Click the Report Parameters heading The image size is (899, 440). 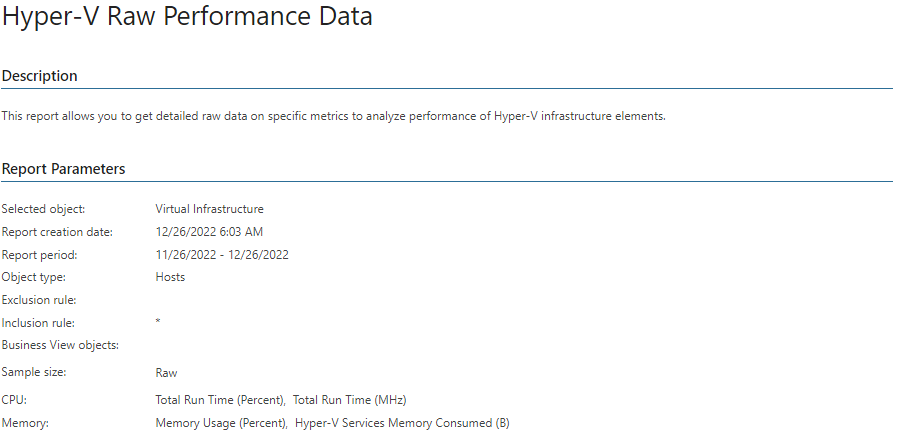tap(63, 169)
